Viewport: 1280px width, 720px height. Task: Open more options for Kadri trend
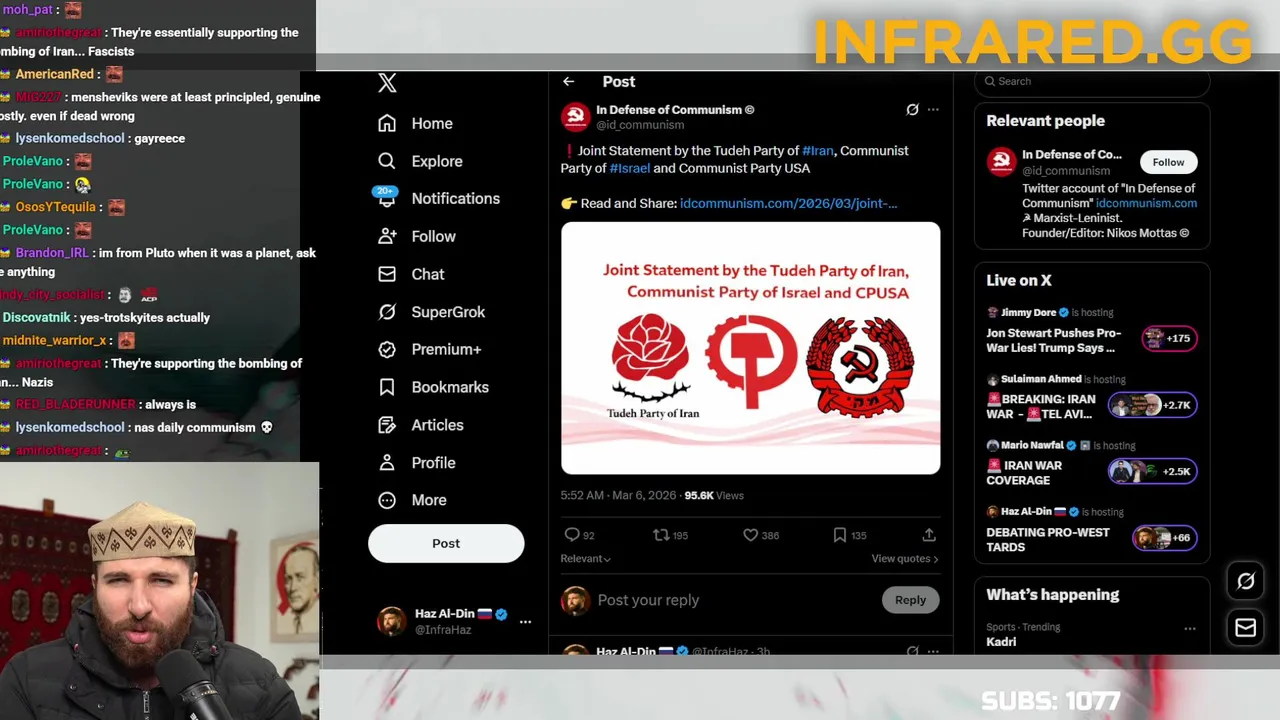(1190, 629)
